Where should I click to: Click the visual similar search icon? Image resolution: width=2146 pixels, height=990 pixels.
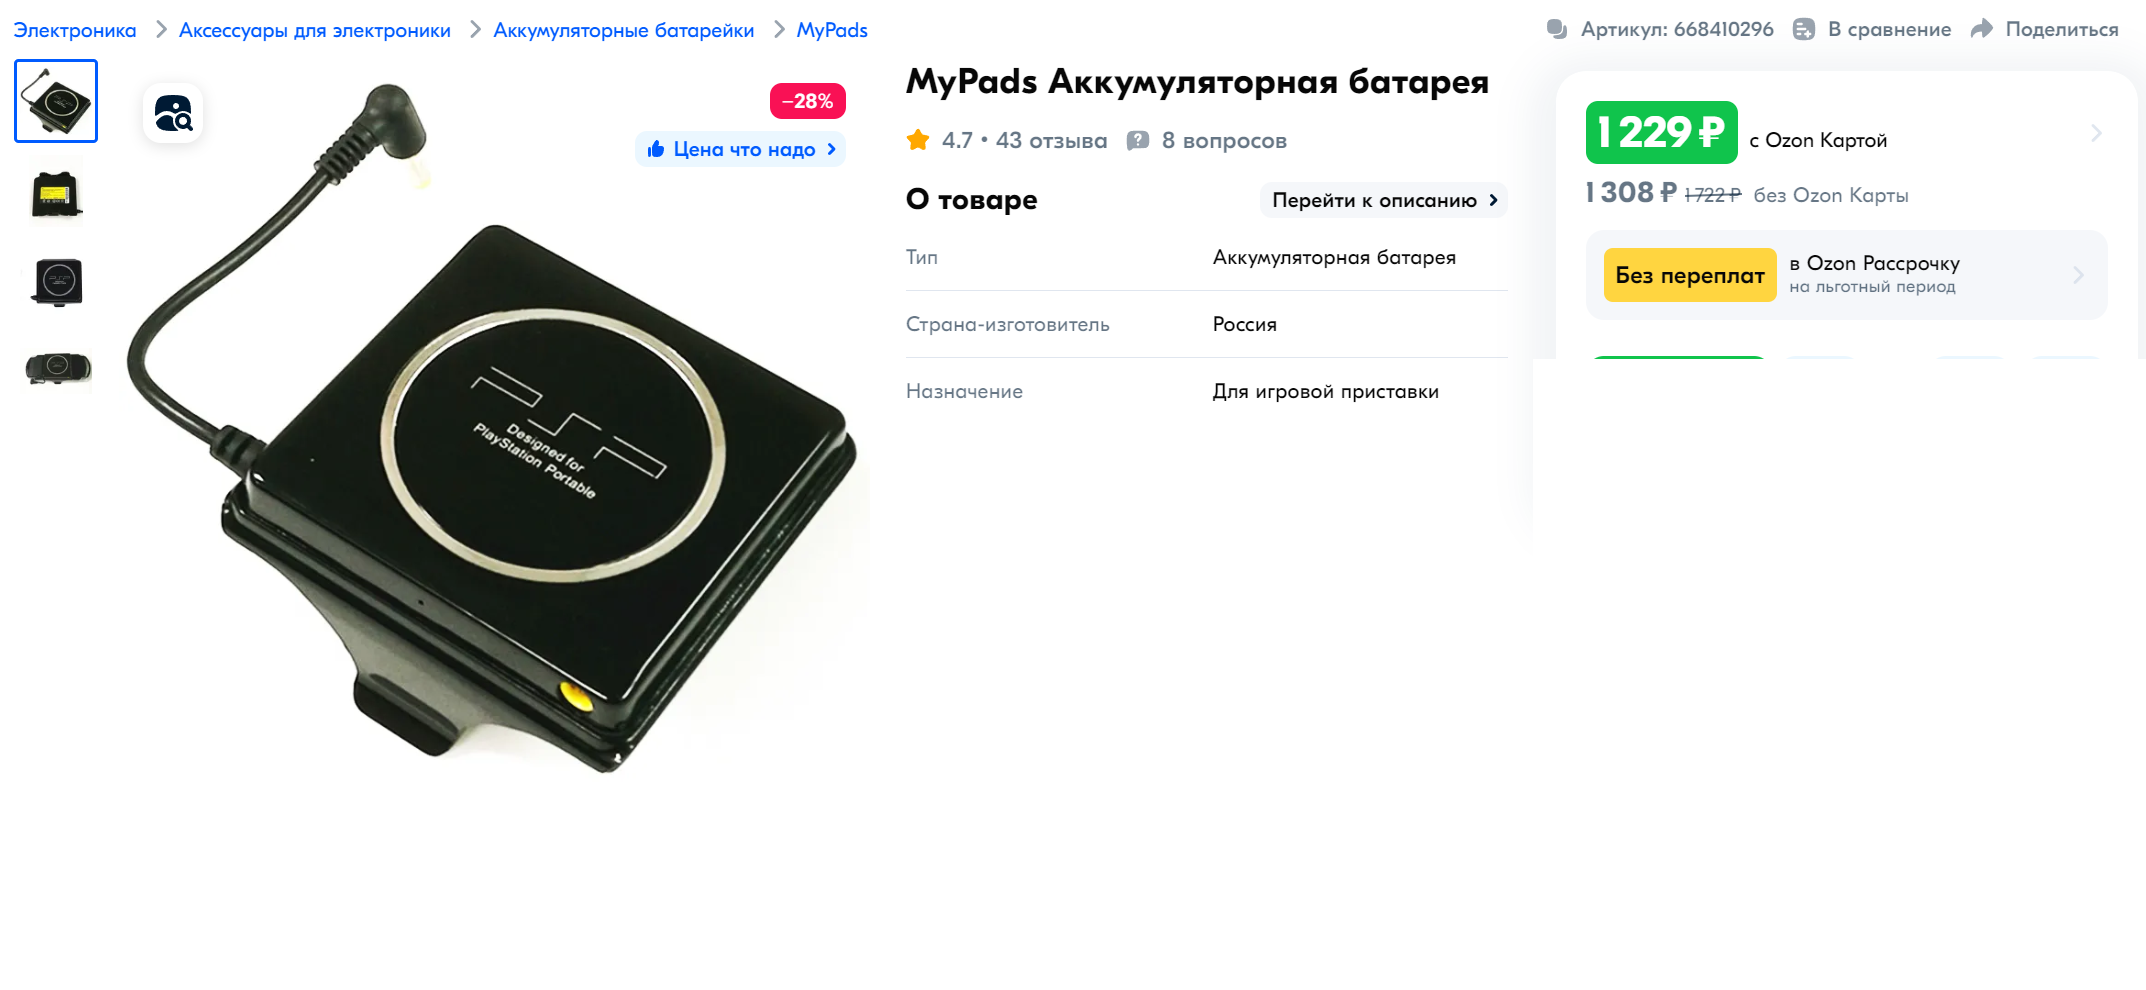[x=173, y=113]
